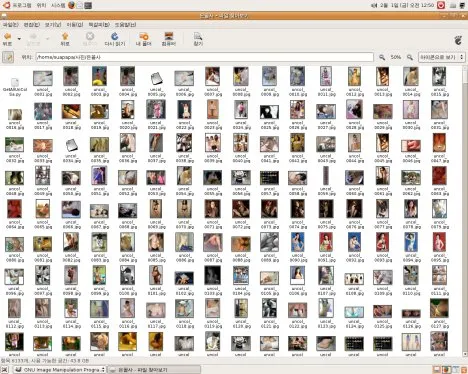The width and height of the screenshot is (468, 374).
Task: Click the trash icon in the bottom panel
Action: 463,369
